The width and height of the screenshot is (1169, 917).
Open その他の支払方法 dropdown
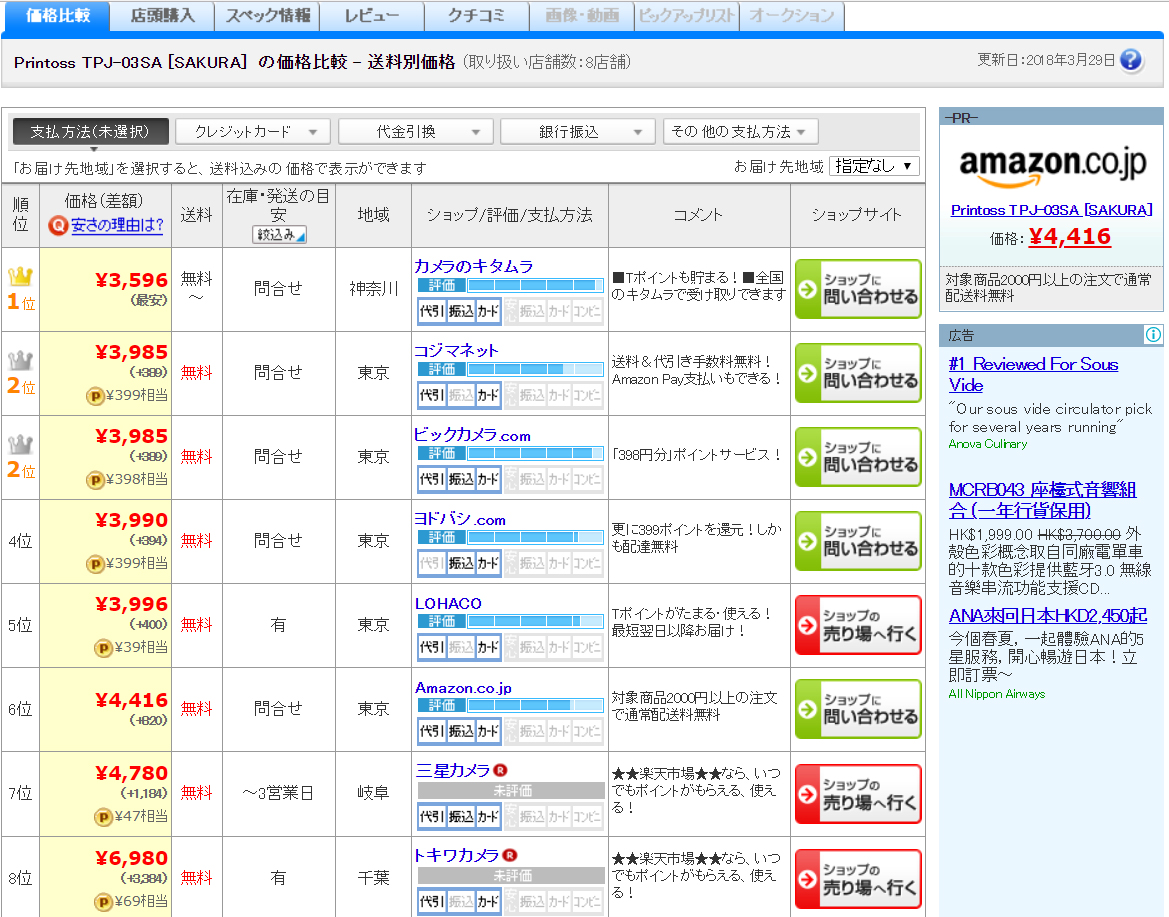[x=740, y=132]
